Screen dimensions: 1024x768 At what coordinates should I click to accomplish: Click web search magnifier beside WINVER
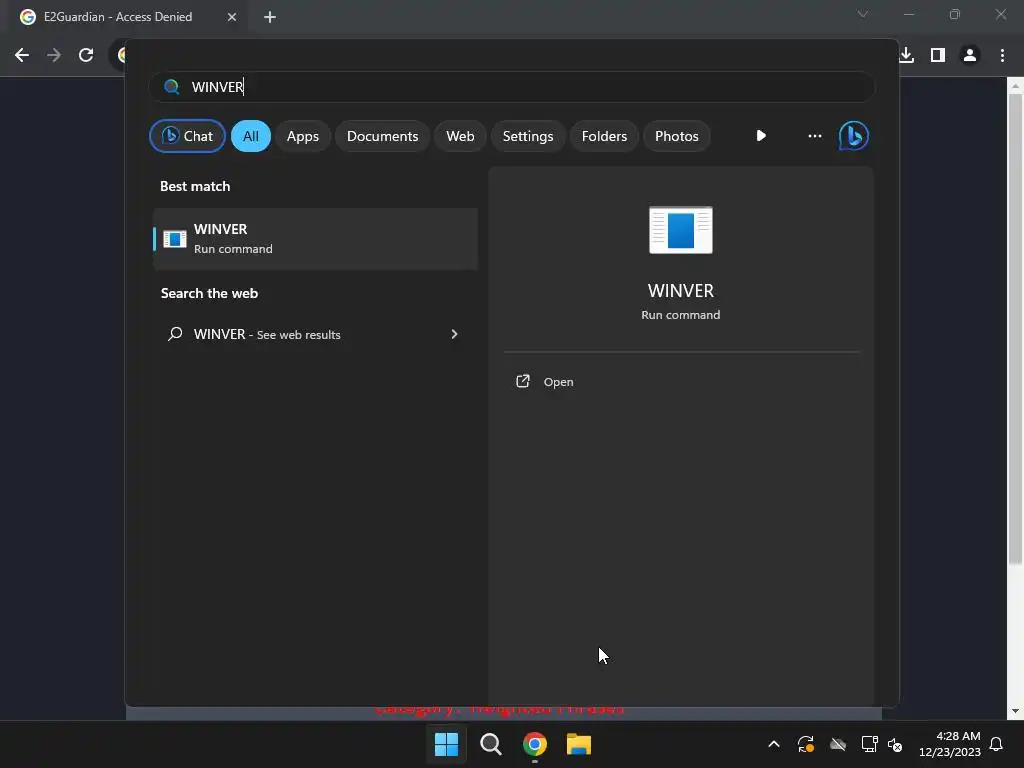[x=175, y=334]
